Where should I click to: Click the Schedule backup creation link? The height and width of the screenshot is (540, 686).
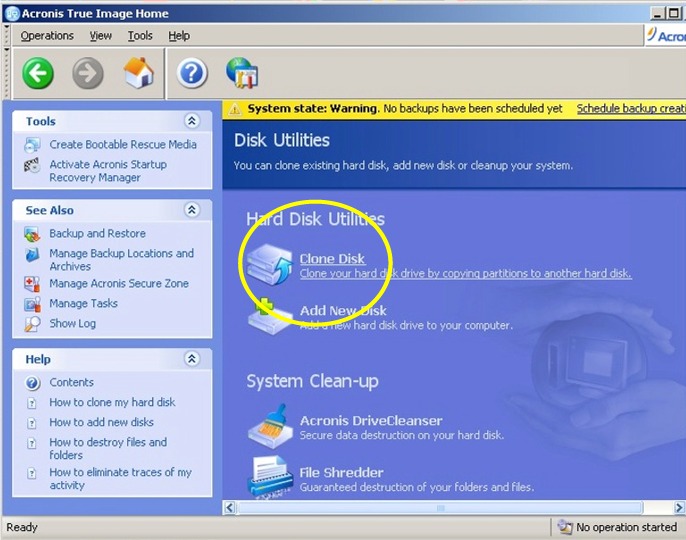pos(631,109)
